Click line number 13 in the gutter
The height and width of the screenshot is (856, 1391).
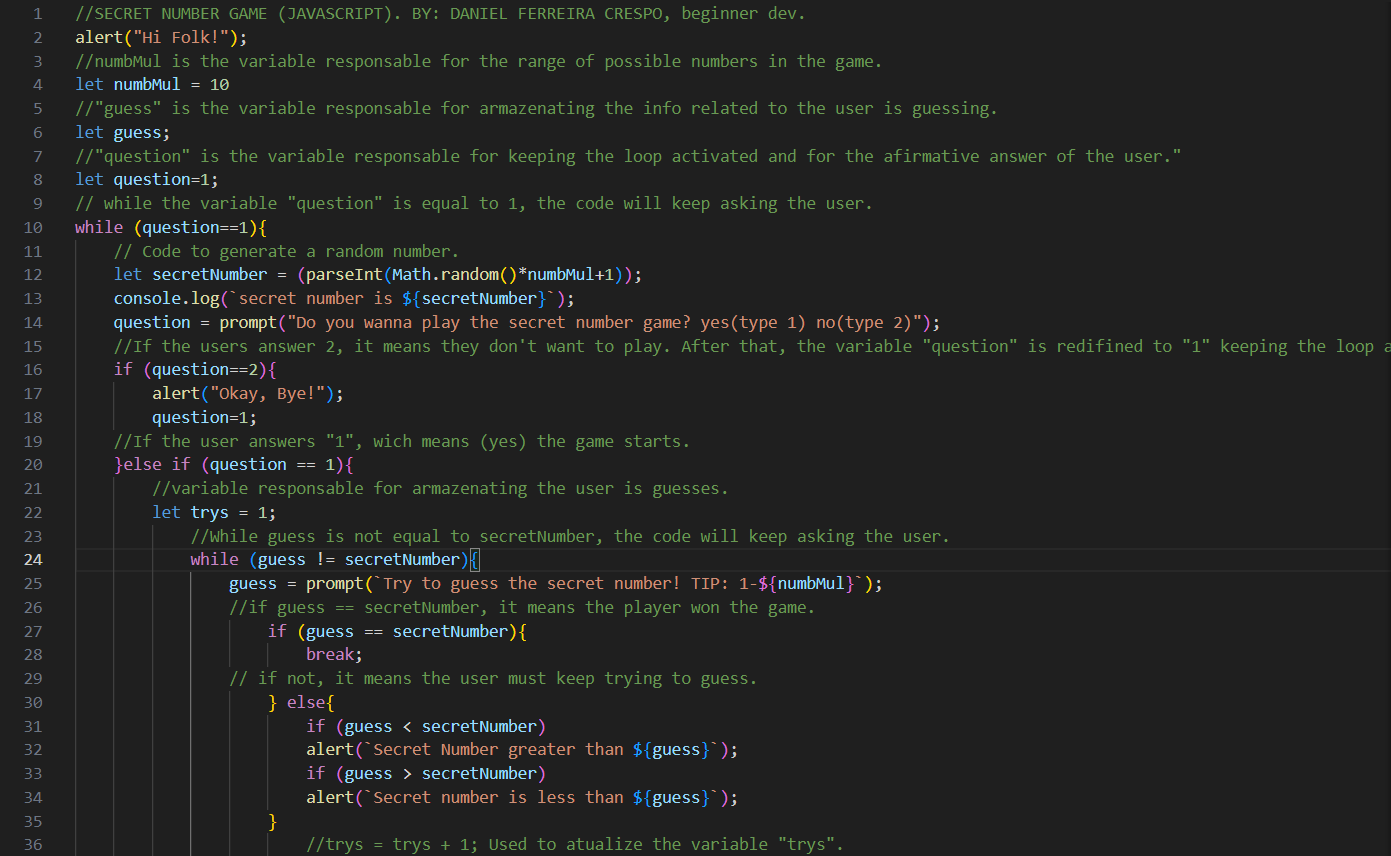[33, 299]
